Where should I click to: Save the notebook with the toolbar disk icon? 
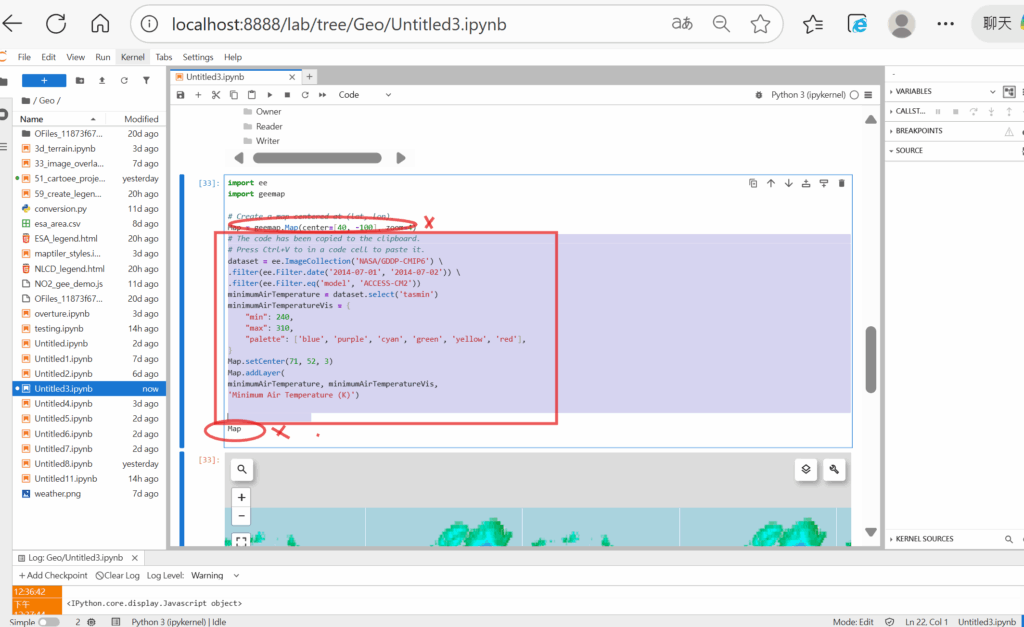point(181,95)
